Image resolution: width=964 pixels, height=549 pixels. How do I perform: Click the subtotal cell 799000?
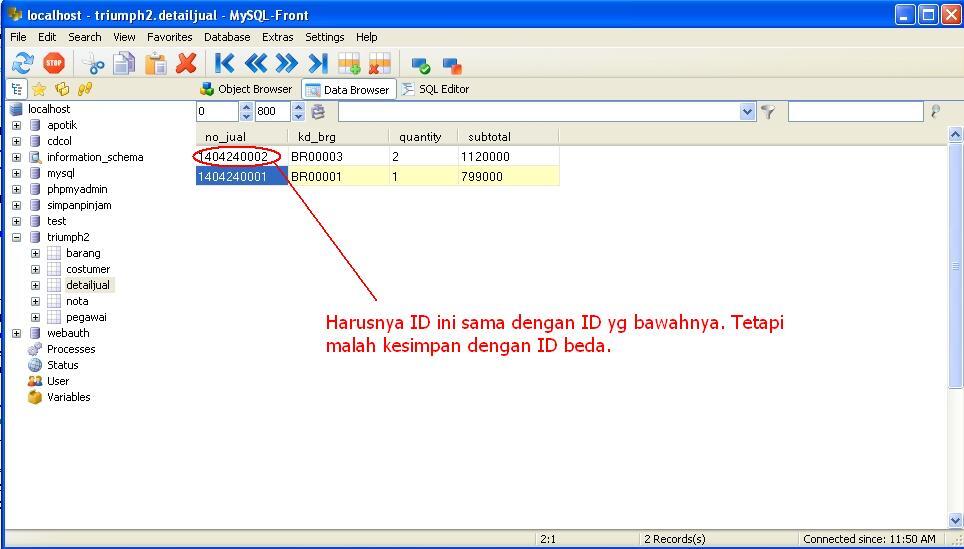click(x=508, y=176)
